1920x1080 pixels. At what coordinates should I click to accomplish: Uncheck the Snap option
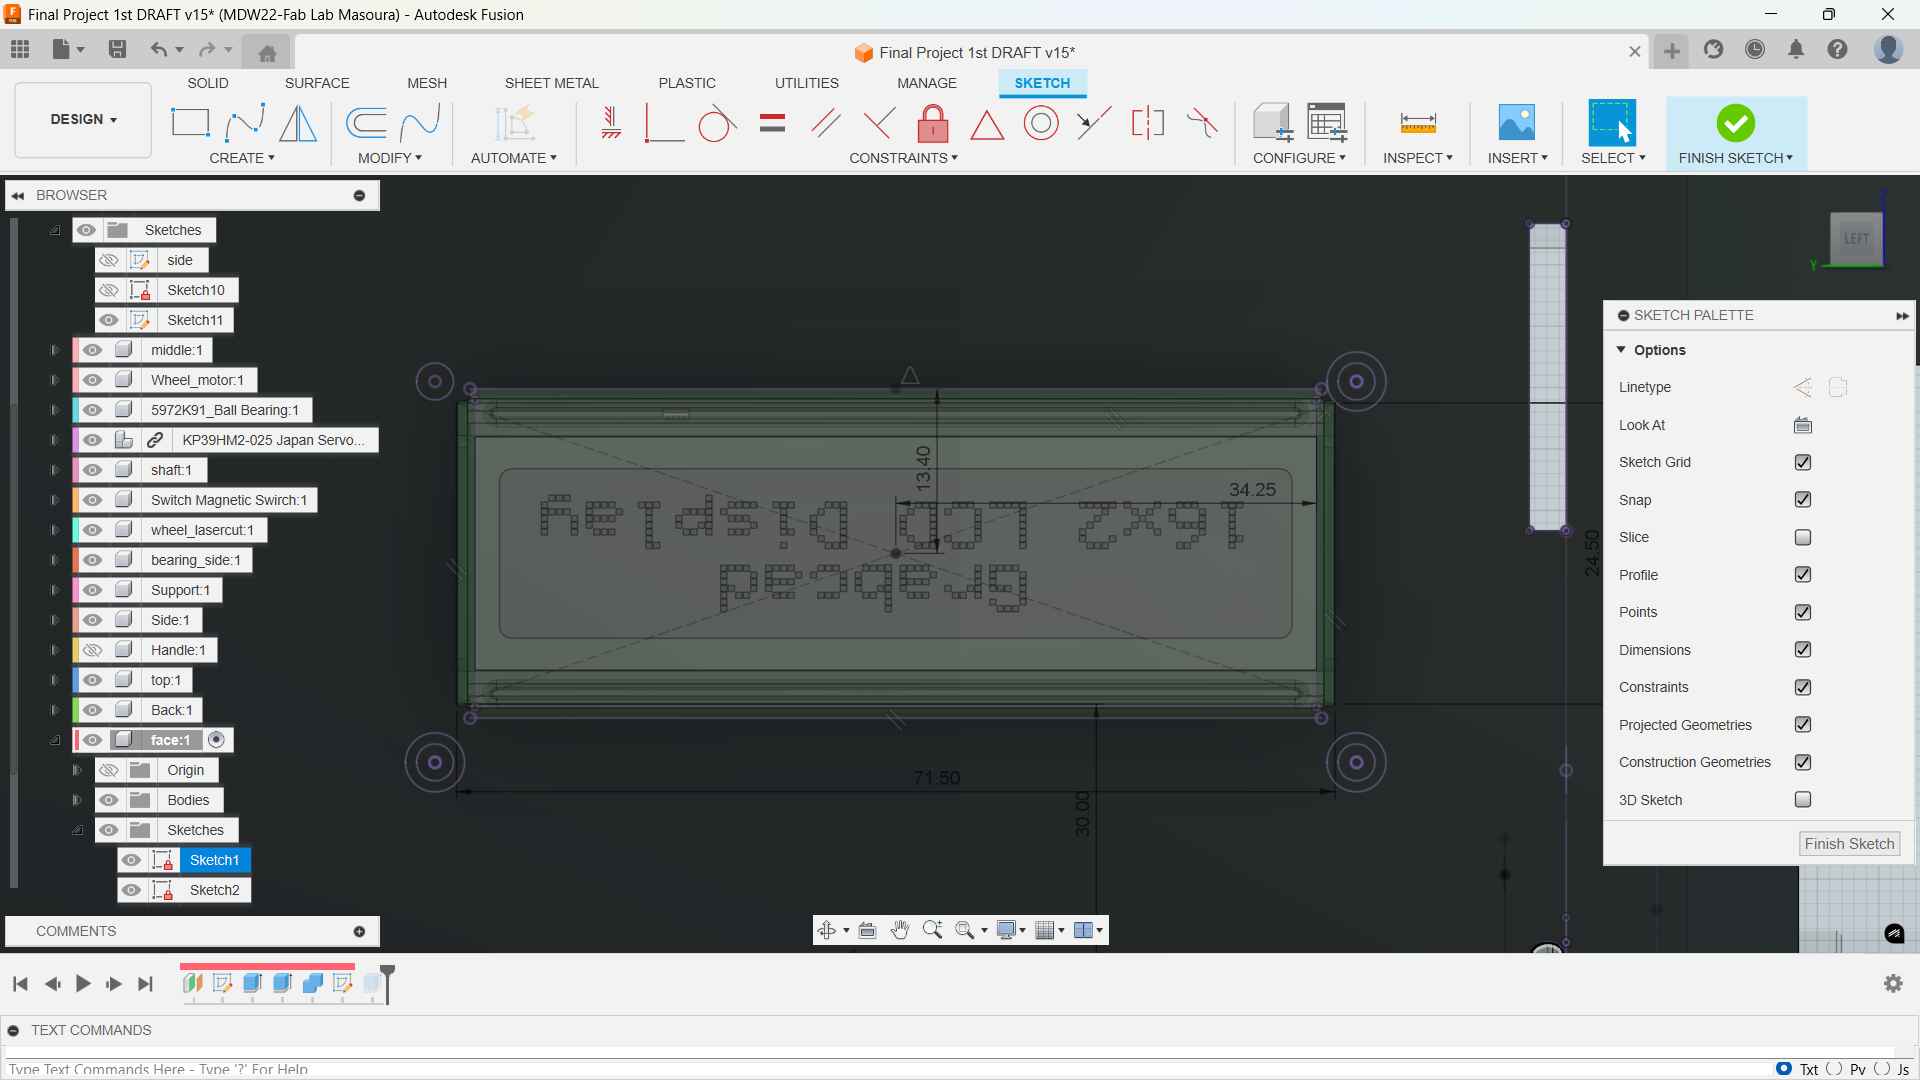[x=1803, y=500]
